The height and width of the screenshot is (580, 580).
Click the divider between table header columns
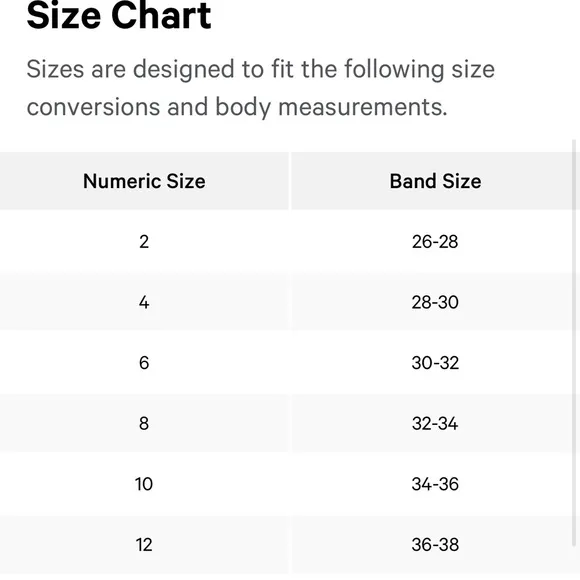tap(290, 181)
